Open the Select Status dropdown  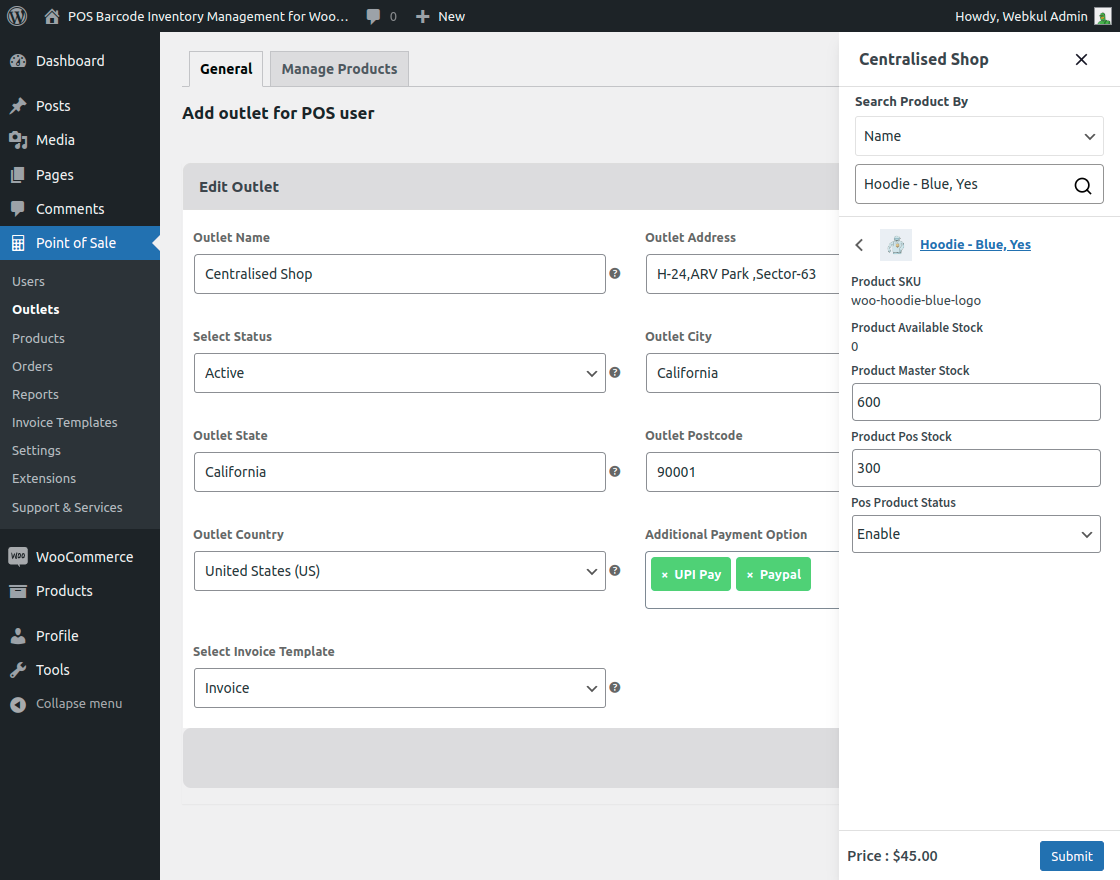(399, 373)
